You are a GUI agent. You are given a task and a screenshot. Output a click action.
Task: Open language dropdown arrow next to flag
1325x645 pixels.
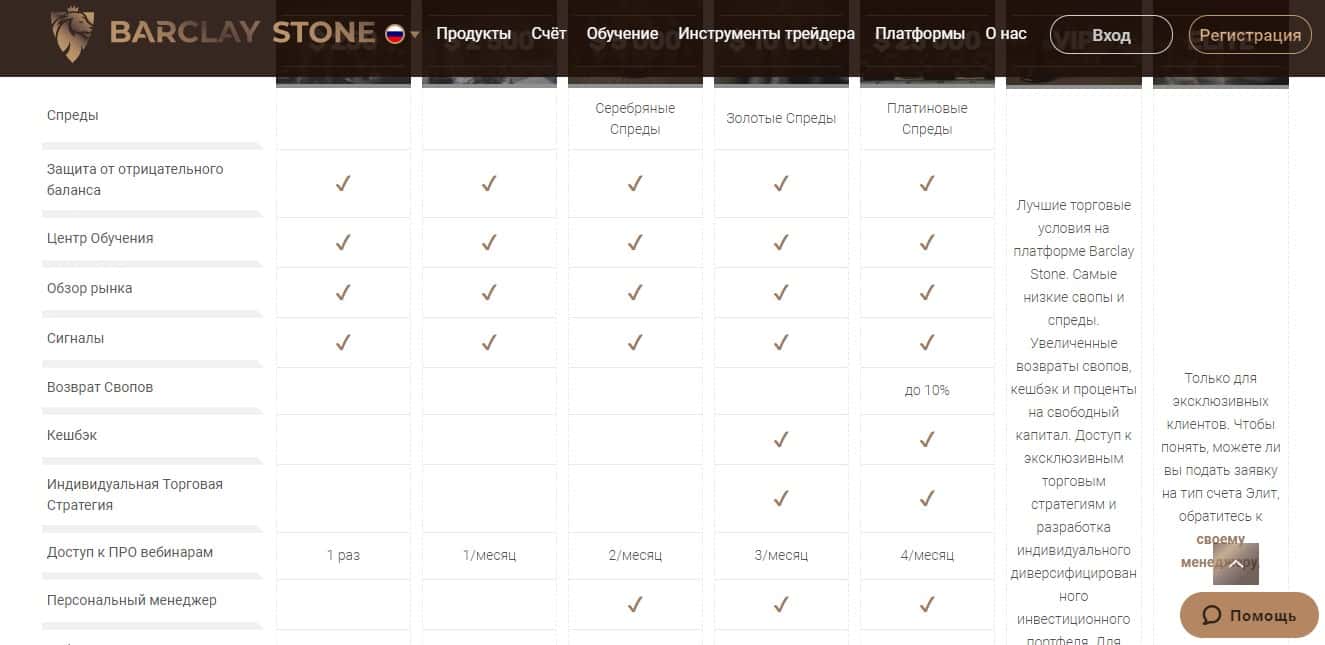click(414, 35)
